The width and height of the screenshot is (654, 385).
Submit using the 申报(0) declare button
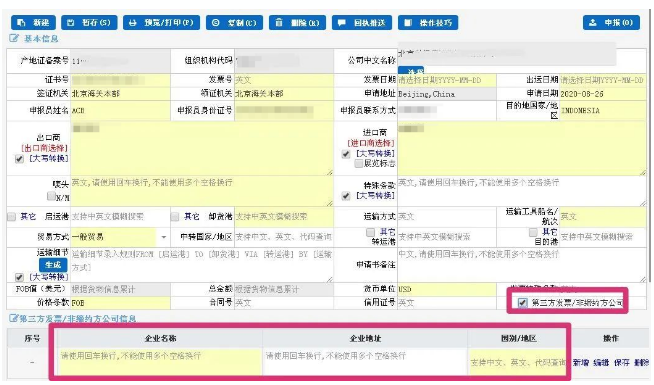[611, 23]
